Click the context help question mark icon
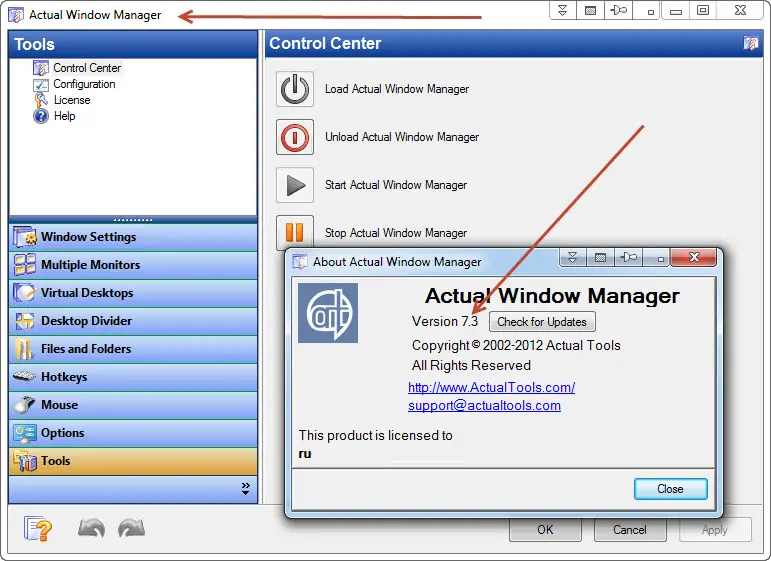The width and height of the screenshot is (771, 561). [38, 529]
